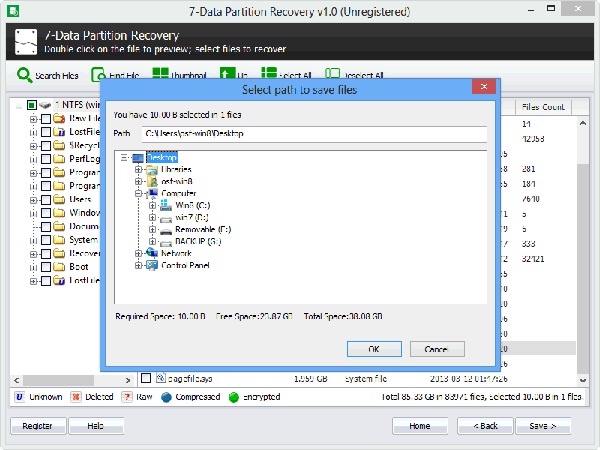The image size is (600, 450).
Task: Click the Encrypted legend green icon
Action: pos(233,397)
